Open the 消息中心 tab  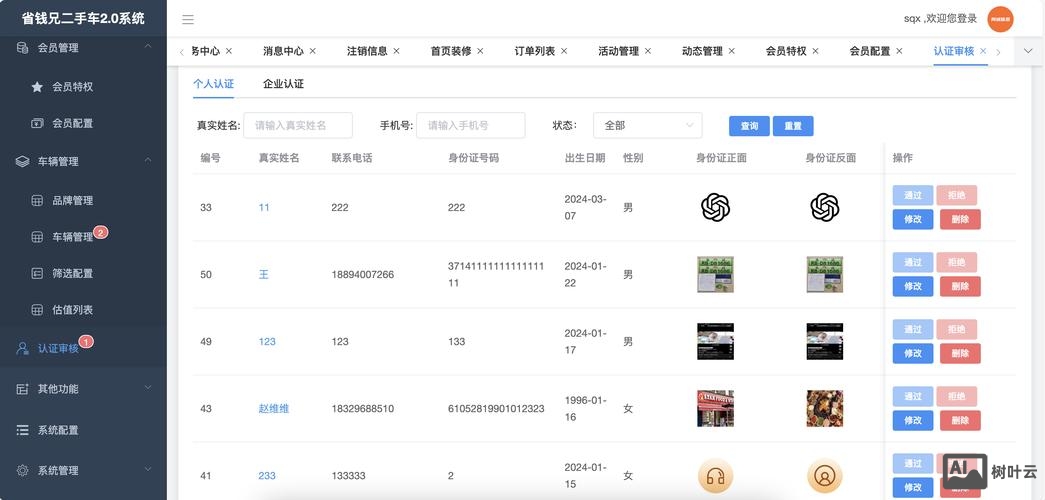point(283,51)
